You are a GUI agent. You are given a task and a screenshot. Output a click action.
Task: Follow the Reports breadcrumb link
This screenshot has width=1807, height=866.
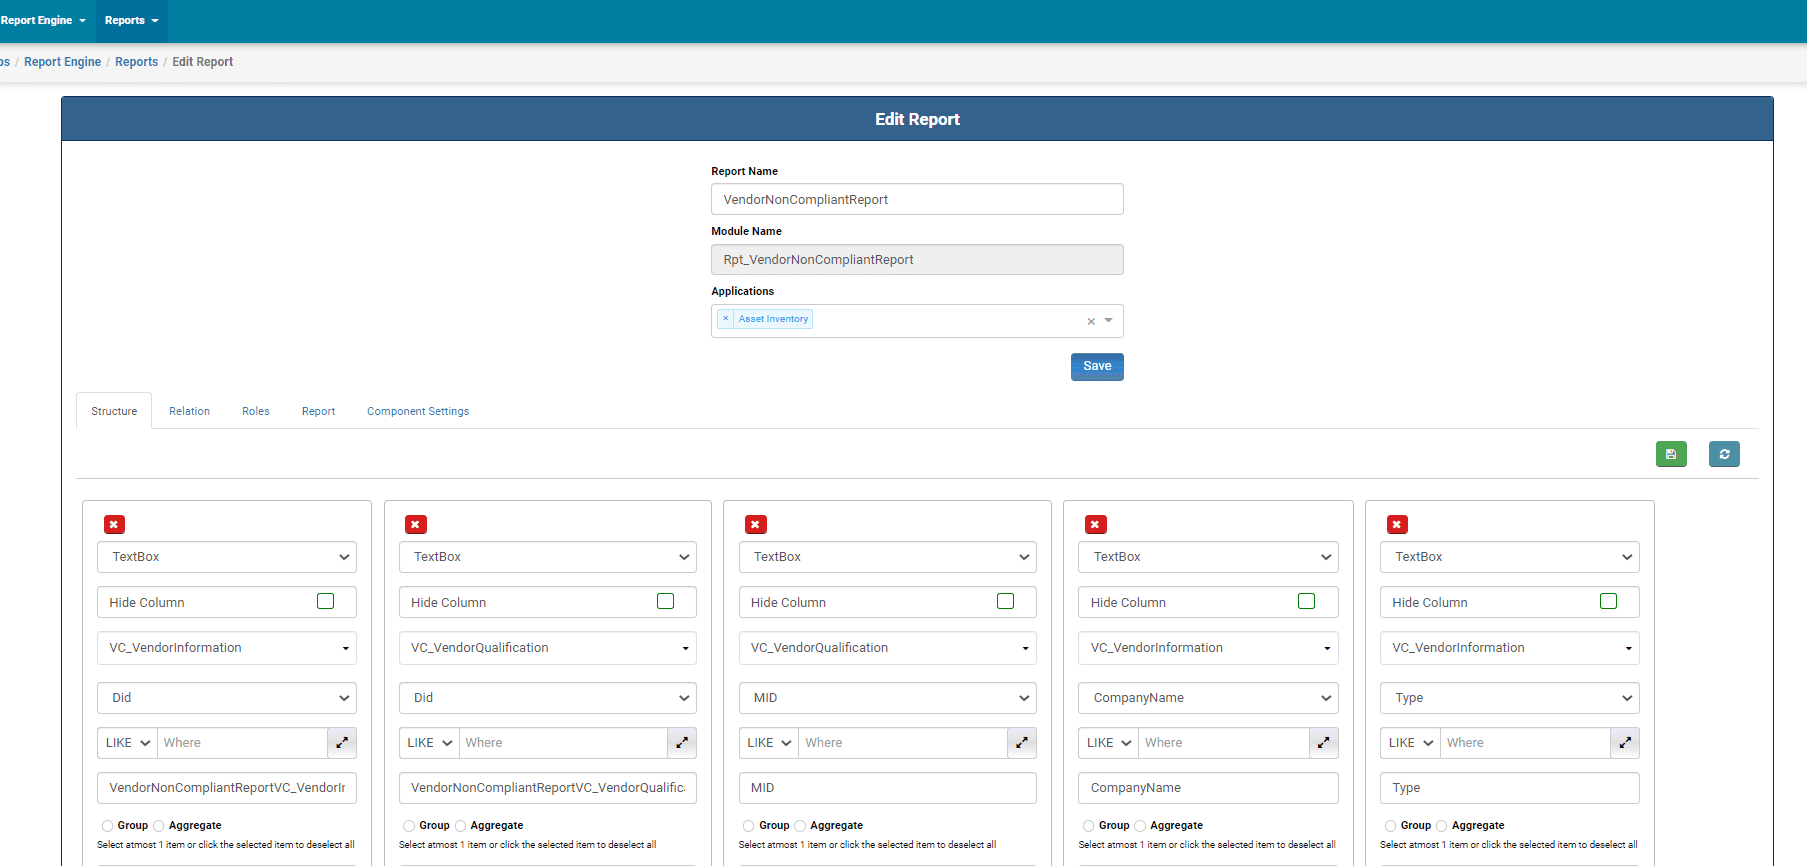pyautogui.click(x=136, y=62)
